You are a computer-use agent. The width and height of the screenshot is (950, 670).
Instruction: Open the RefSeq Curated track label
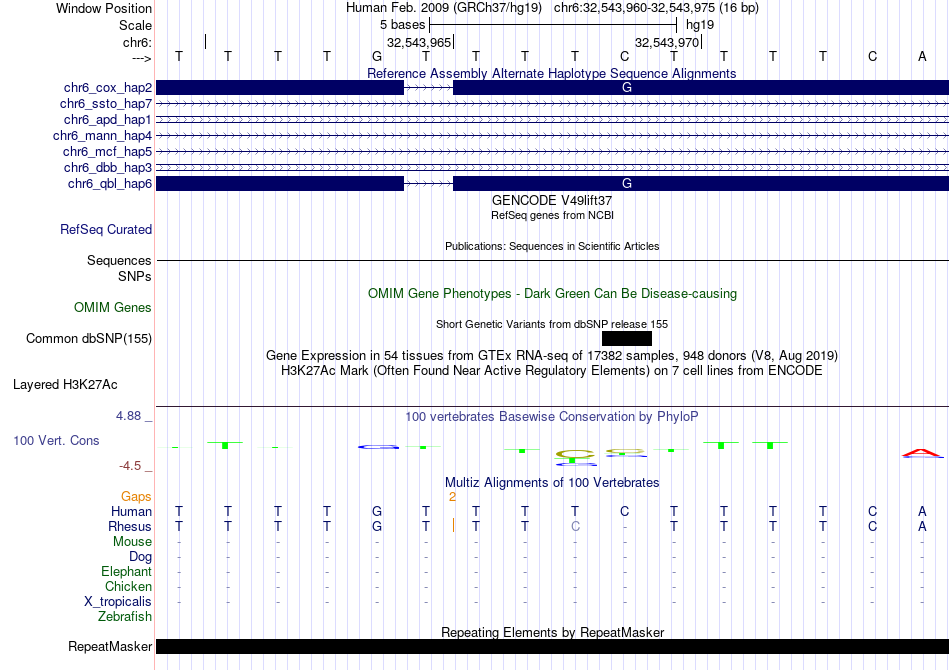coord(106,230)
